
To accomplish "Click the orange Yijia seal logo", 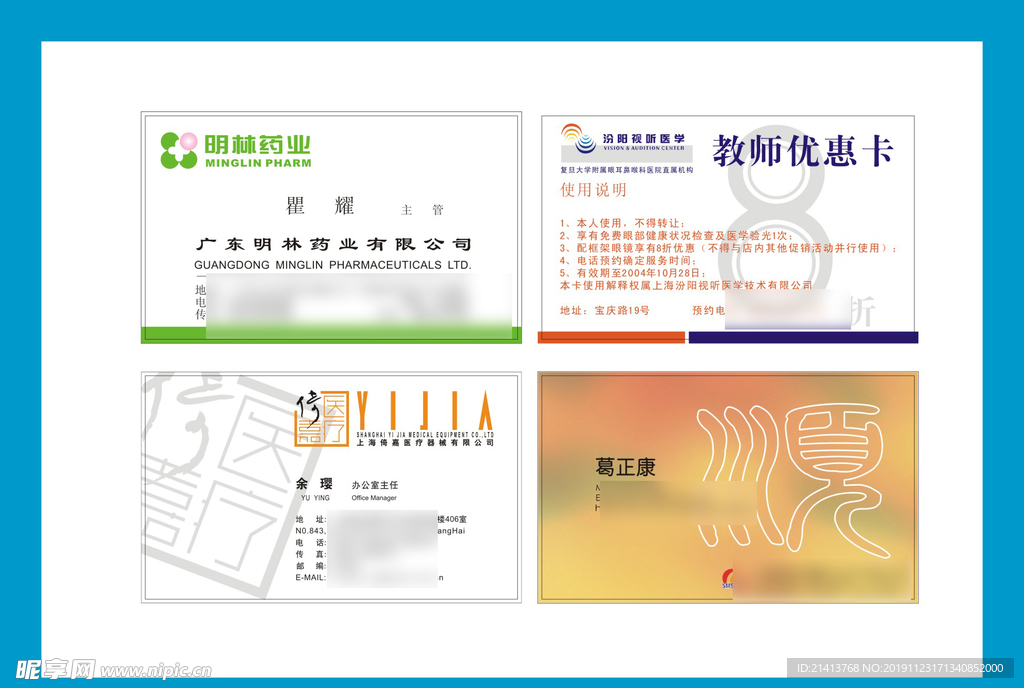I will pos(322,418).
